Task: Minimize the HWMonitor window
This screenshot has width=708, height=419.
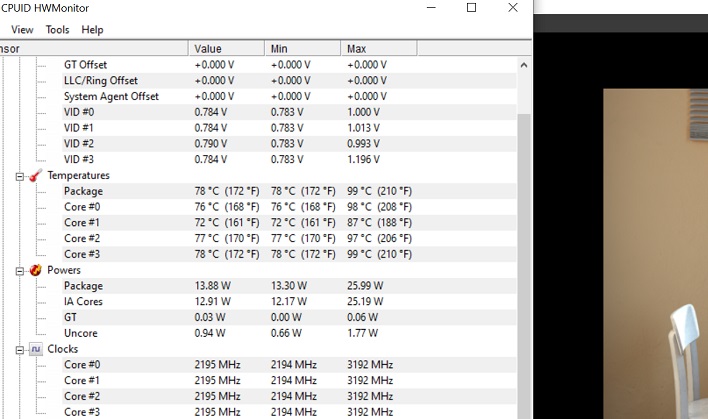Action: pos(431,8)
